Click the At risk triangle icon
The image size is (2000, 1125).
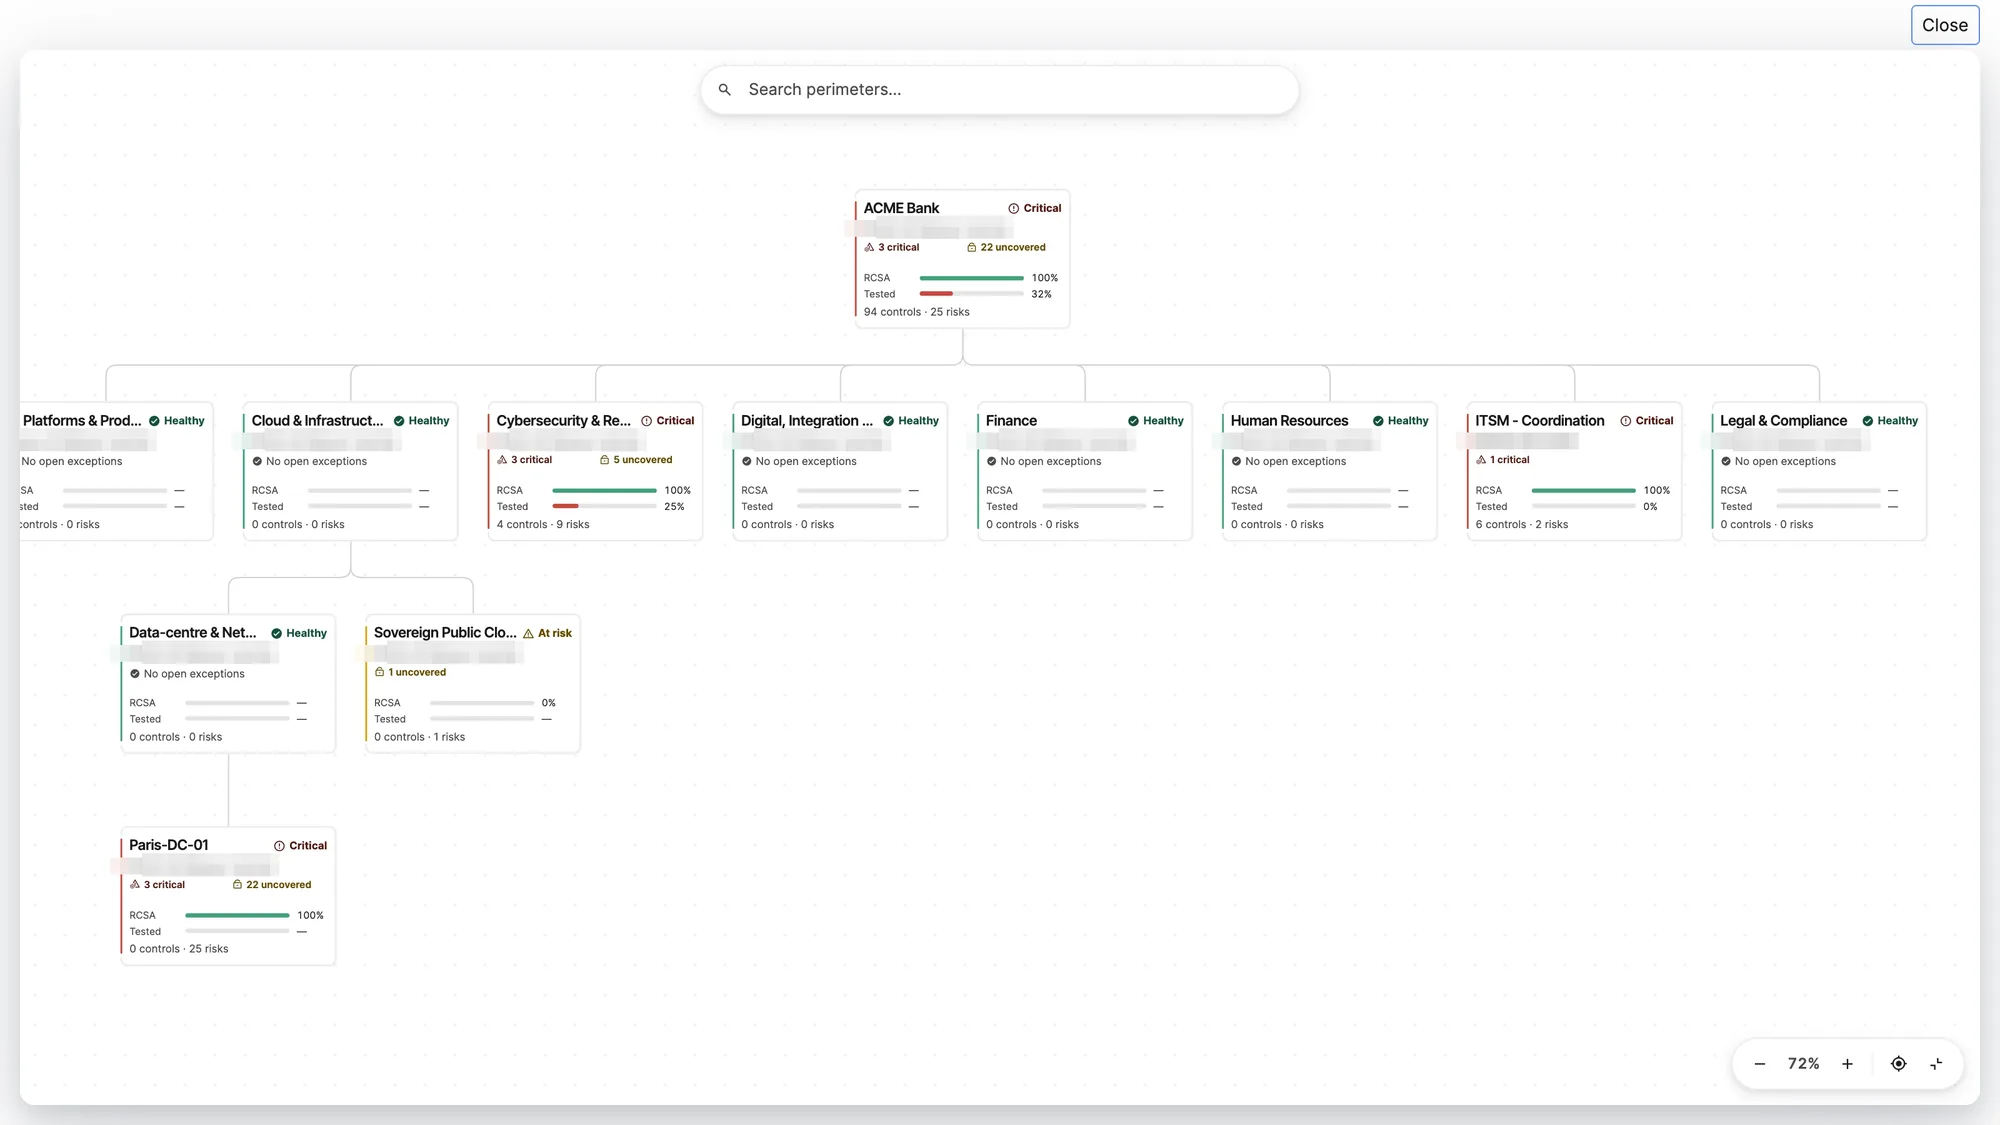[x=528, y=633]
